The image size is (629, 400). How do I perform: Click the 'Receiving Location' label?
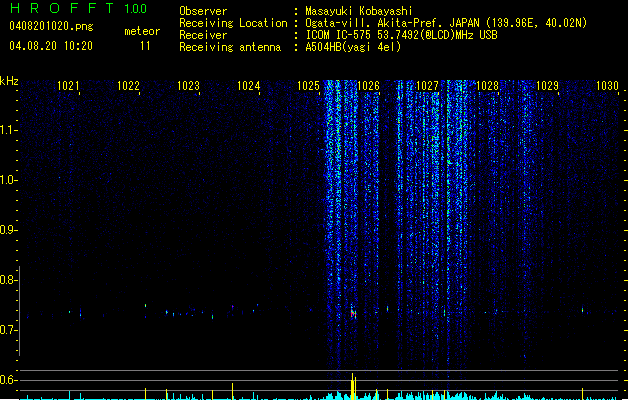233,23
